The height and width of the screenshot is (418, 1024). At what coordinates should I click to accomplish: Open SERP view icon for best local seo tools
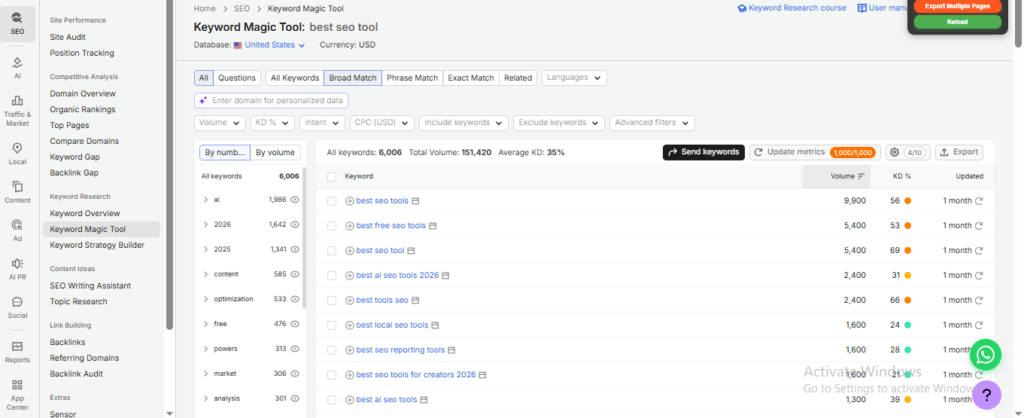435,325
